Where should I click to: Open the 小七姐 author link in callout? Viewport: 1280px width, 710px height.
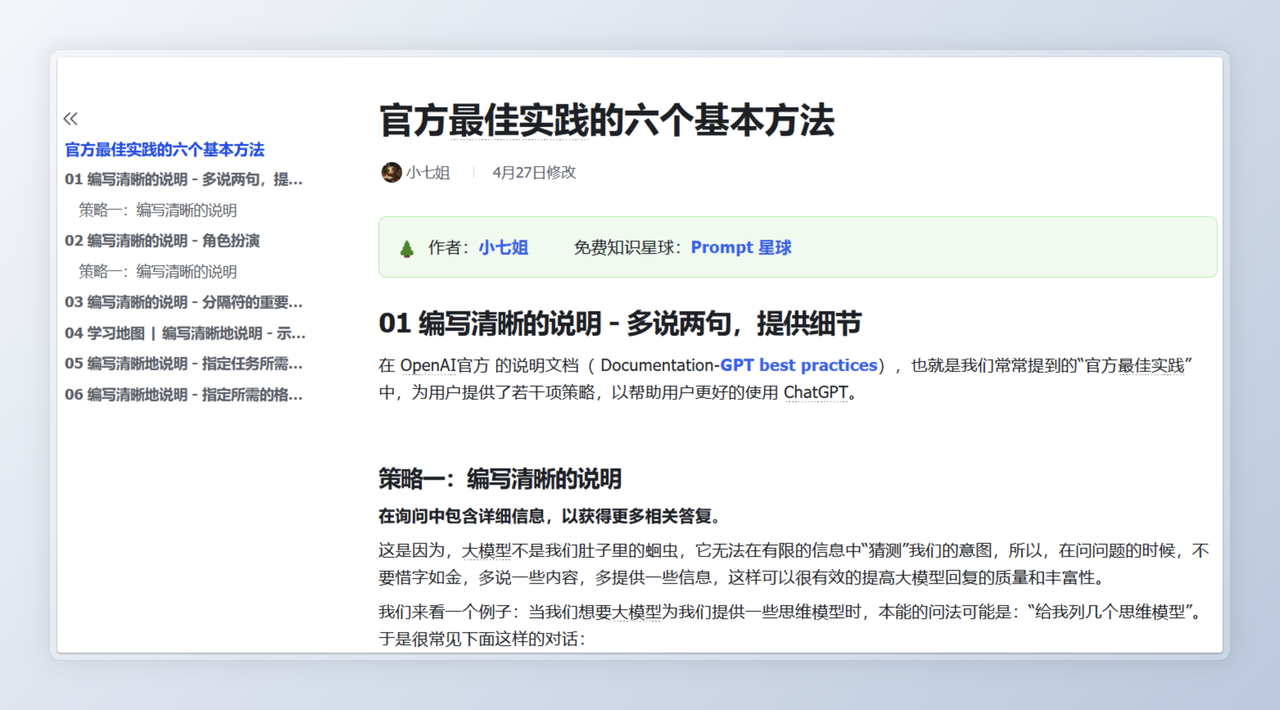point(503,248)
